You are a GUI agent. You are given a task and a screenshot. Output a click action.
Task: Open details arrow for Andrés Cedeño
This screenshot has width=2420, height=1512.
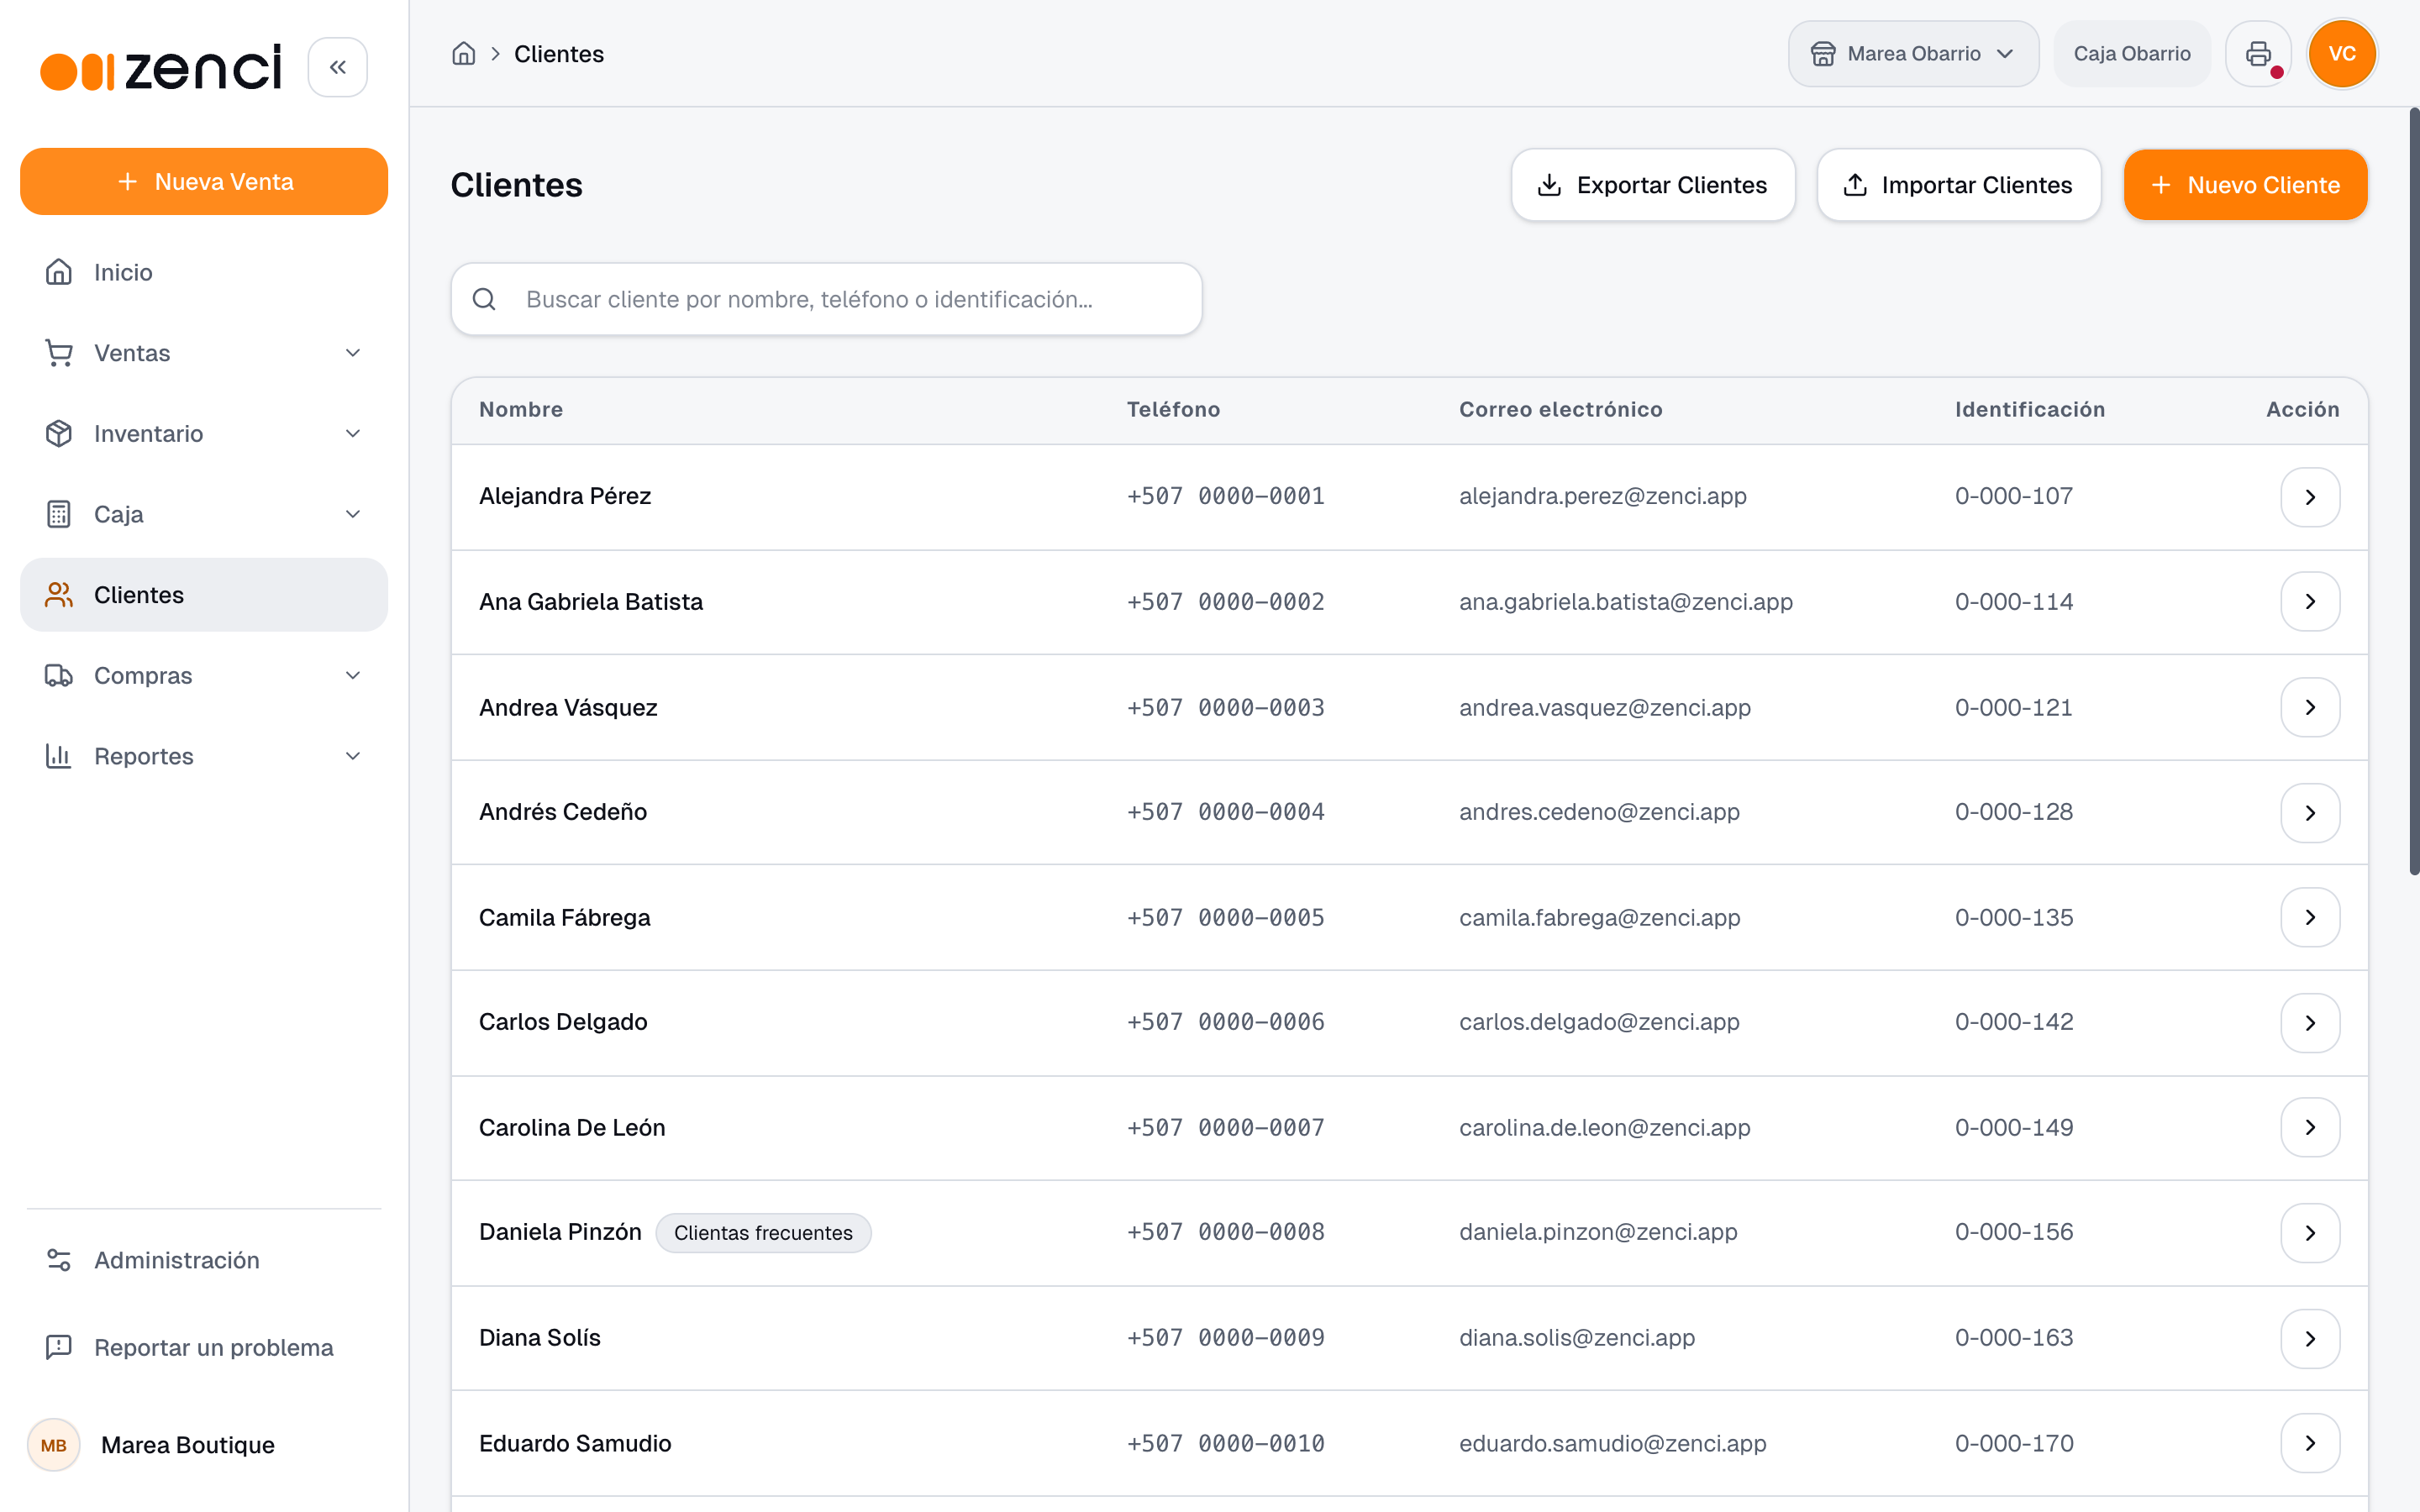click(2309, 813)
